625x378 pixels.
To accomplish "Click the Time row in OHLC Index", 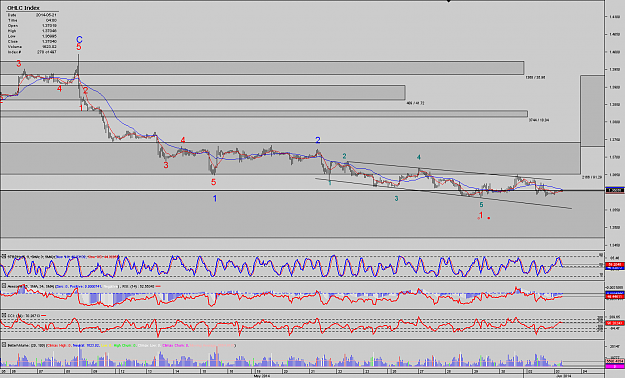I will point(33,20).
